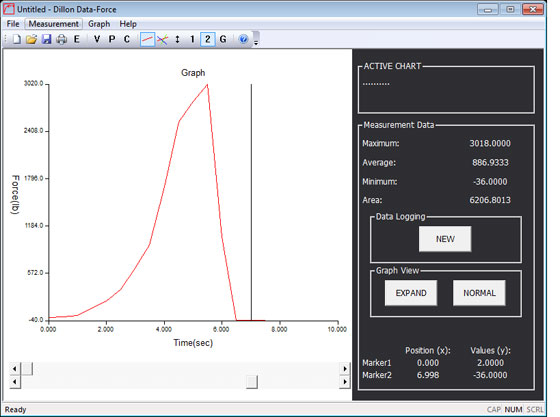Toggle marker 2 toolbar button
The width and height of the screenshot is (560, 417).
tap(208, 39)
